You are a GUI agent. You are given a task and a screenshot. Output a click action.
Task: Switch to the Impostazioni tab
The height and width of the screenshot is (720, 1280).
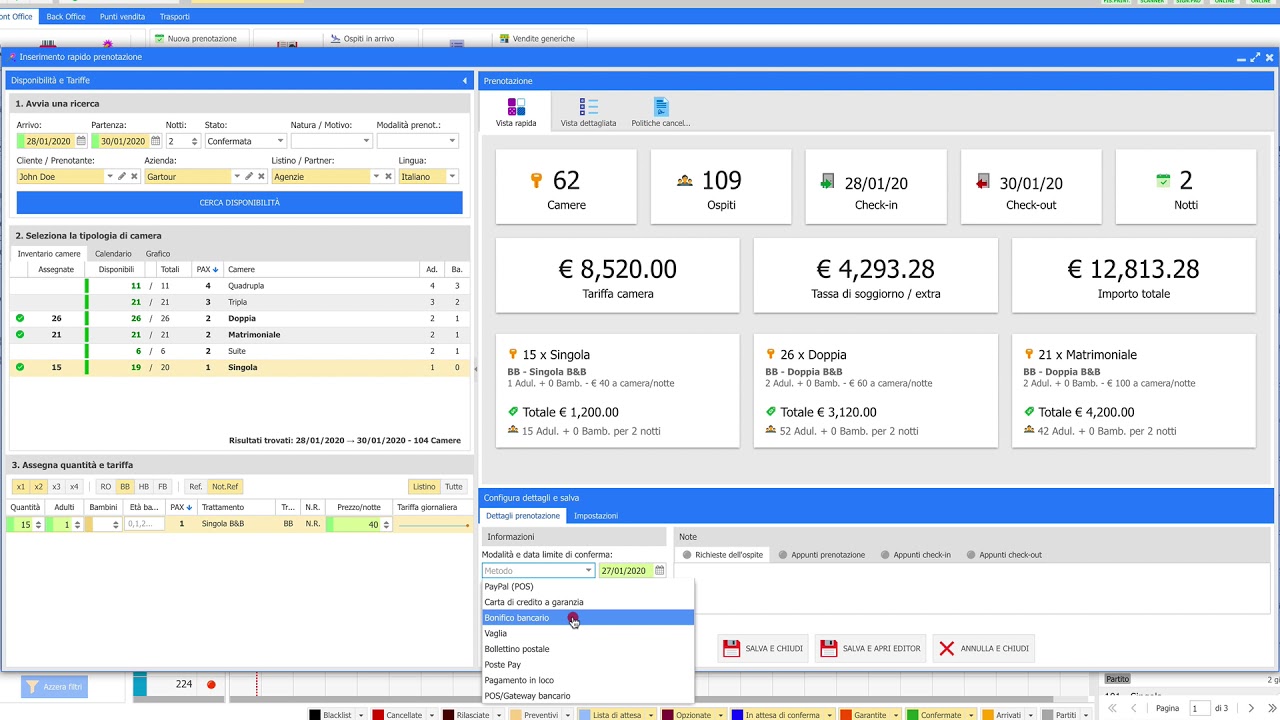(595, 516)
